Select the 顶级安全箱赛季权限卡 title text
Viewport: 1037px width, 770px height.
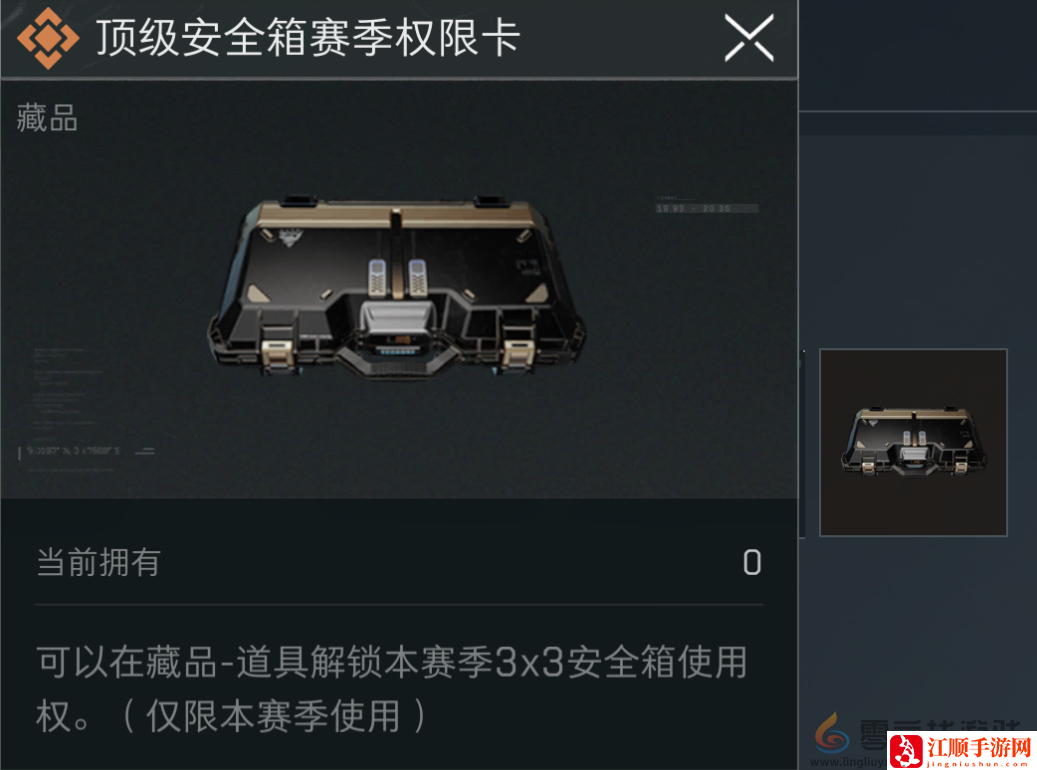coord(308,38)
